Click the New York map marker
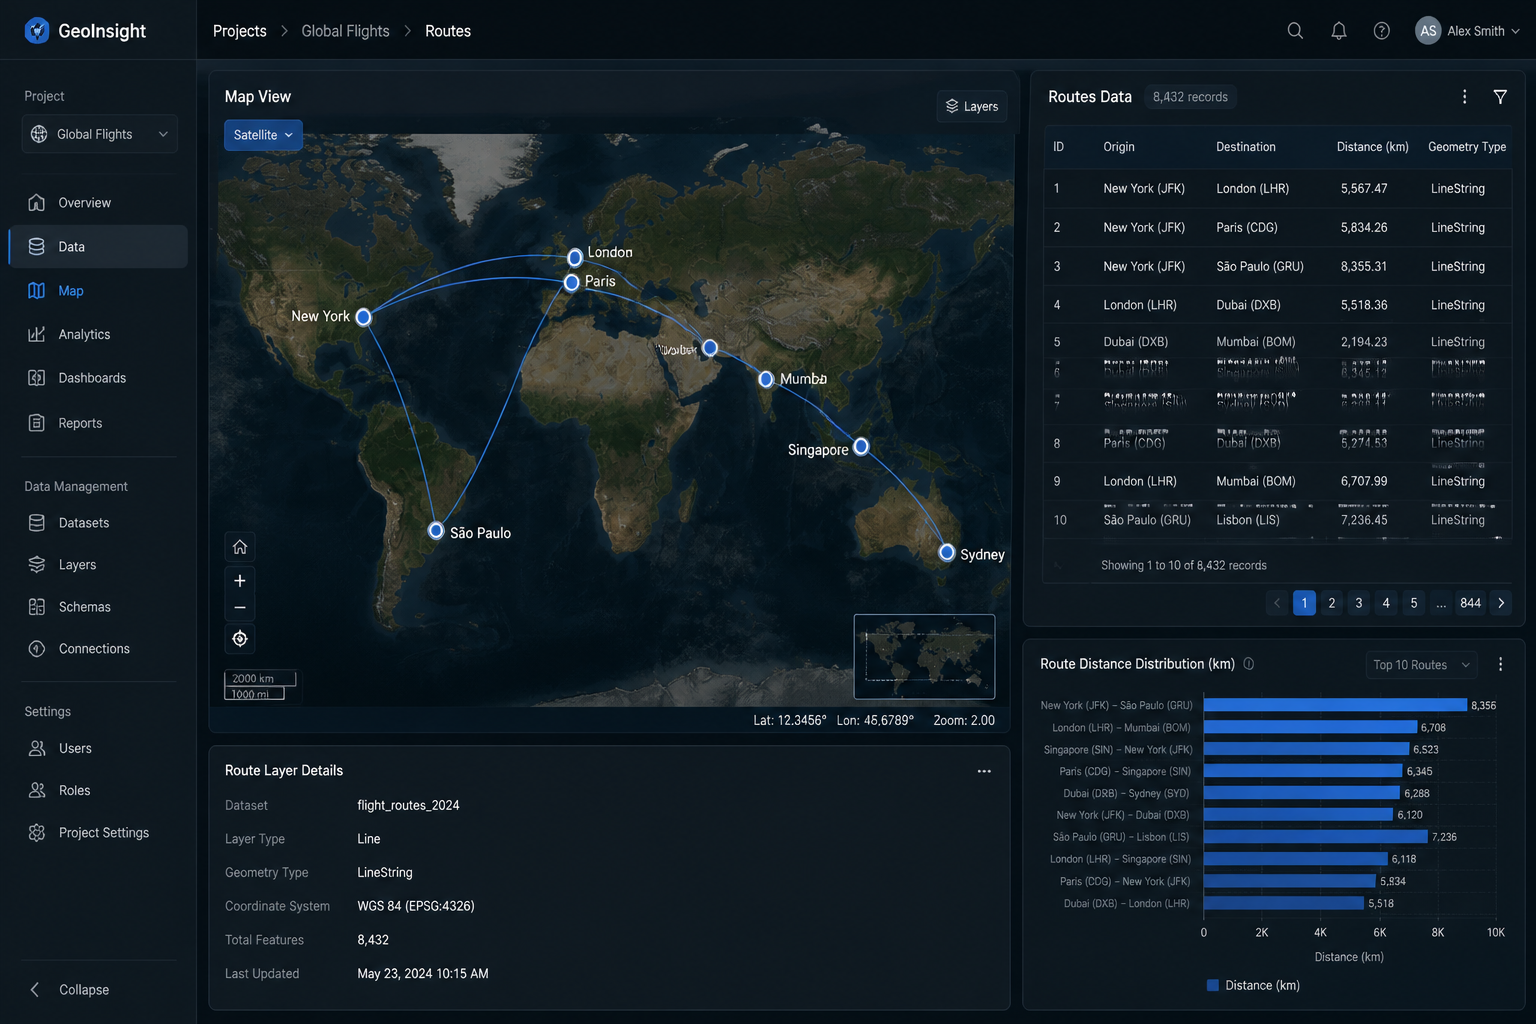This screenshot has width=1536, height=1024. coord(364,317)
